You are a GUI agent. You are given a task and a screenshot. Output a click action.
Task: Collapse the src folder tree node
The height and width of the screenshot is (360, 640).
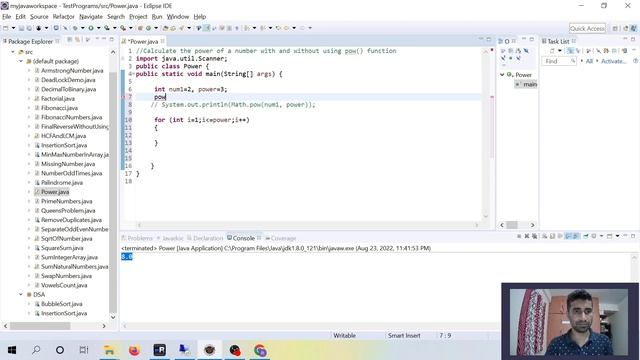(x=13, y=52)
